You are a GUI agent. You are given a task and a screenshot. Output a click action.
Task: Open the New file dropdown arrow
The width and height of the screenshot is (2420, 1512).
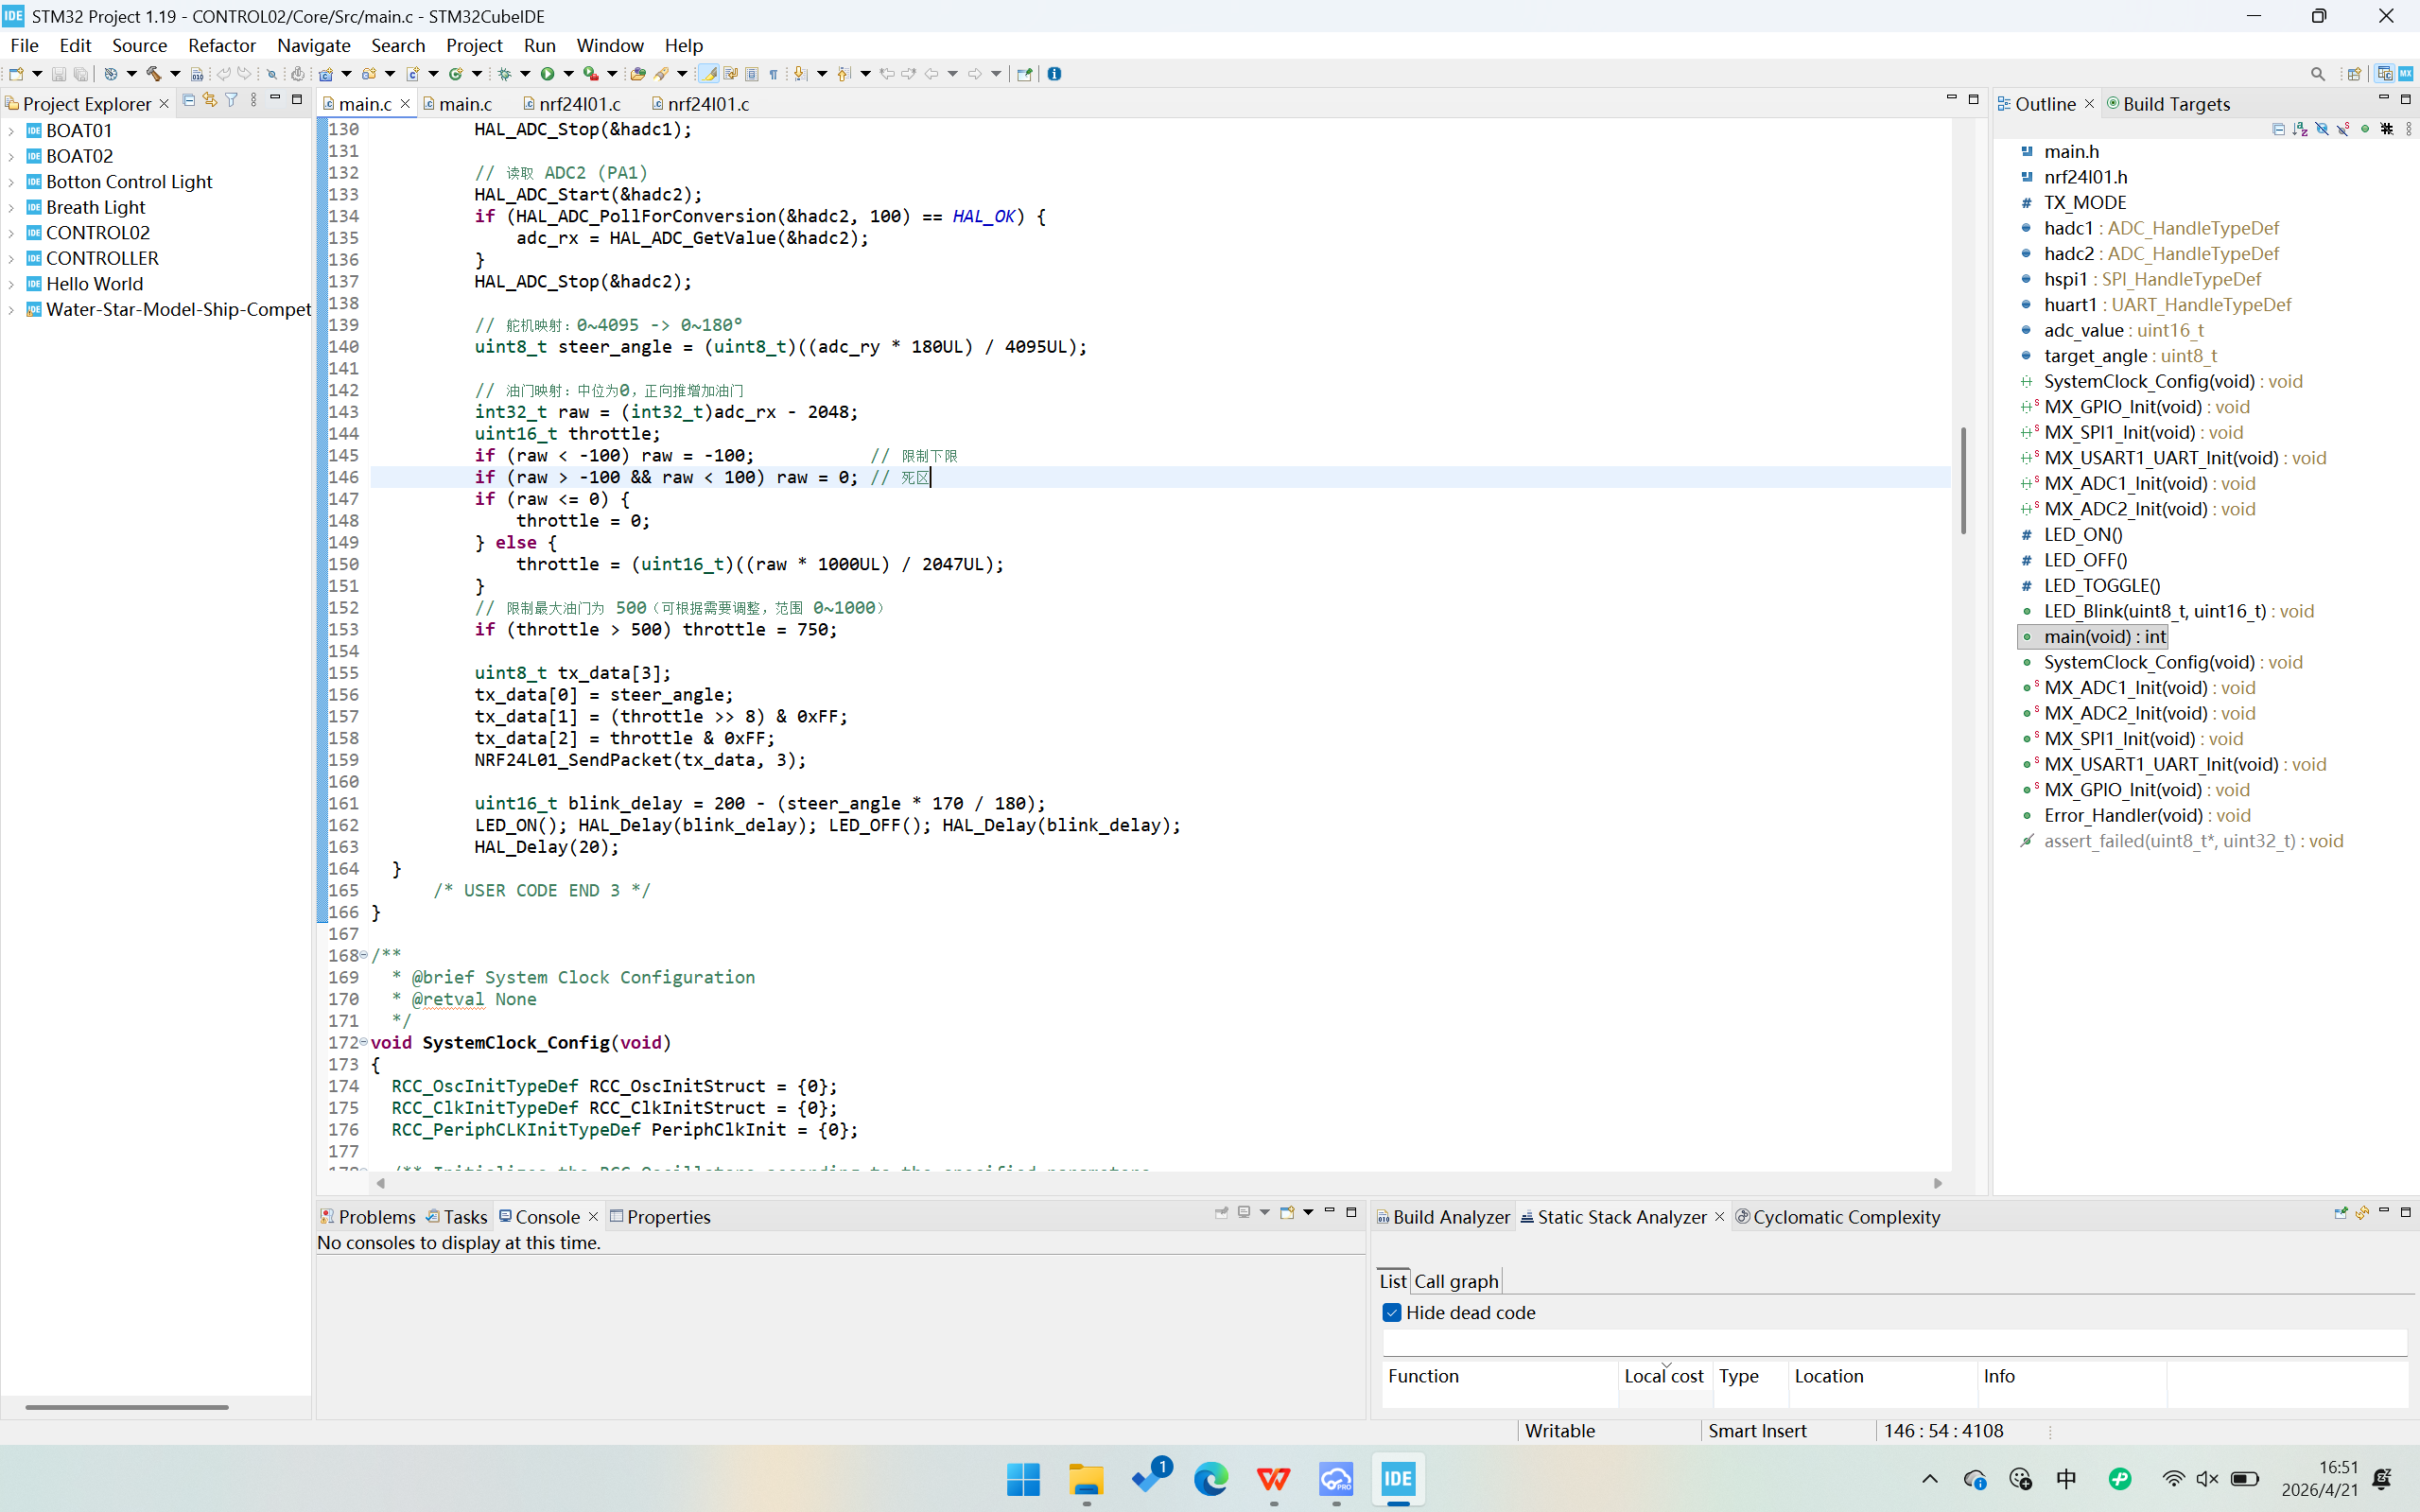click(37, 74)
